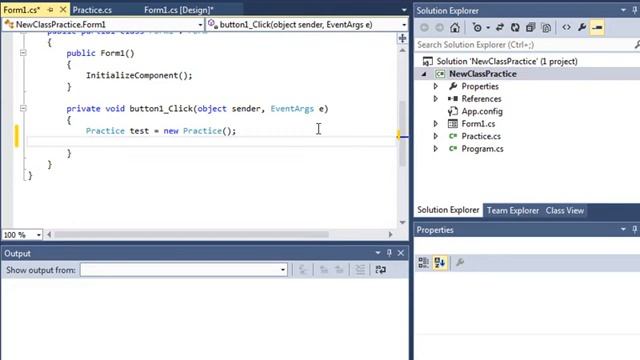Click the search magnifier in Solution Explorer
Screen dimensions: 640x360
click(637, 44)
